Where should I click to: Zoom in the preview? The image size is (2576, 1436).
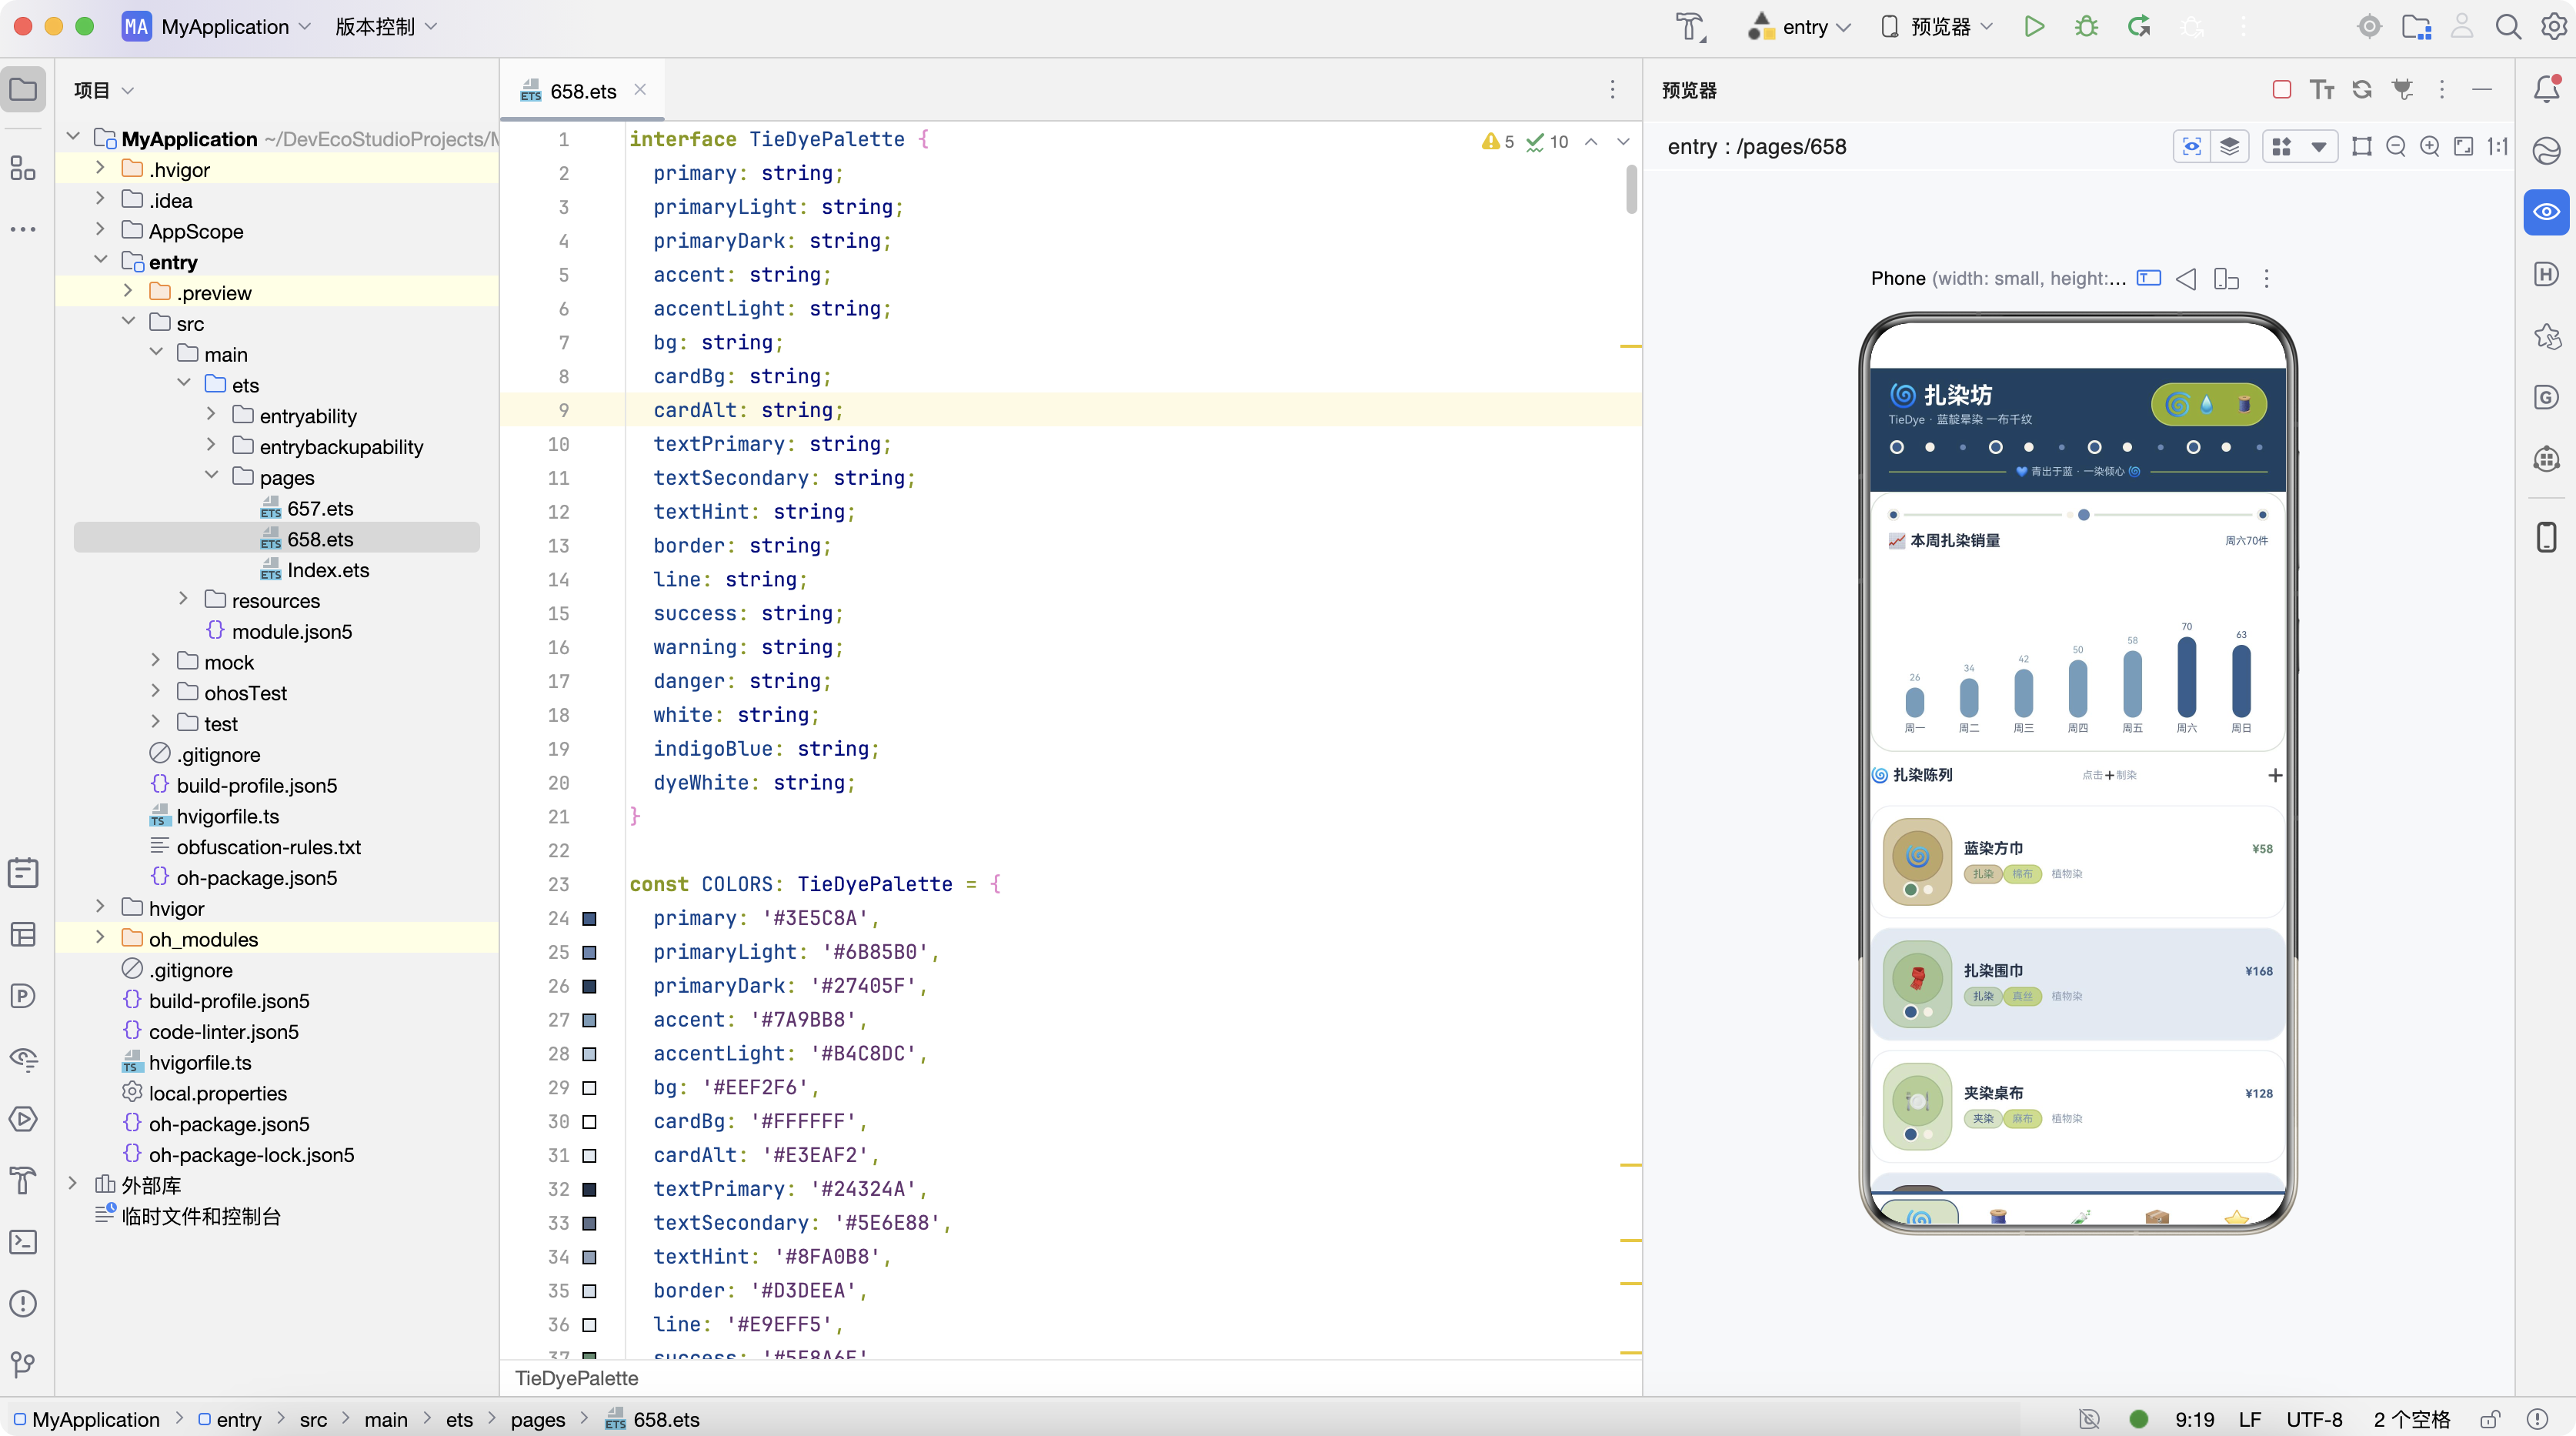click(2430, 147)
